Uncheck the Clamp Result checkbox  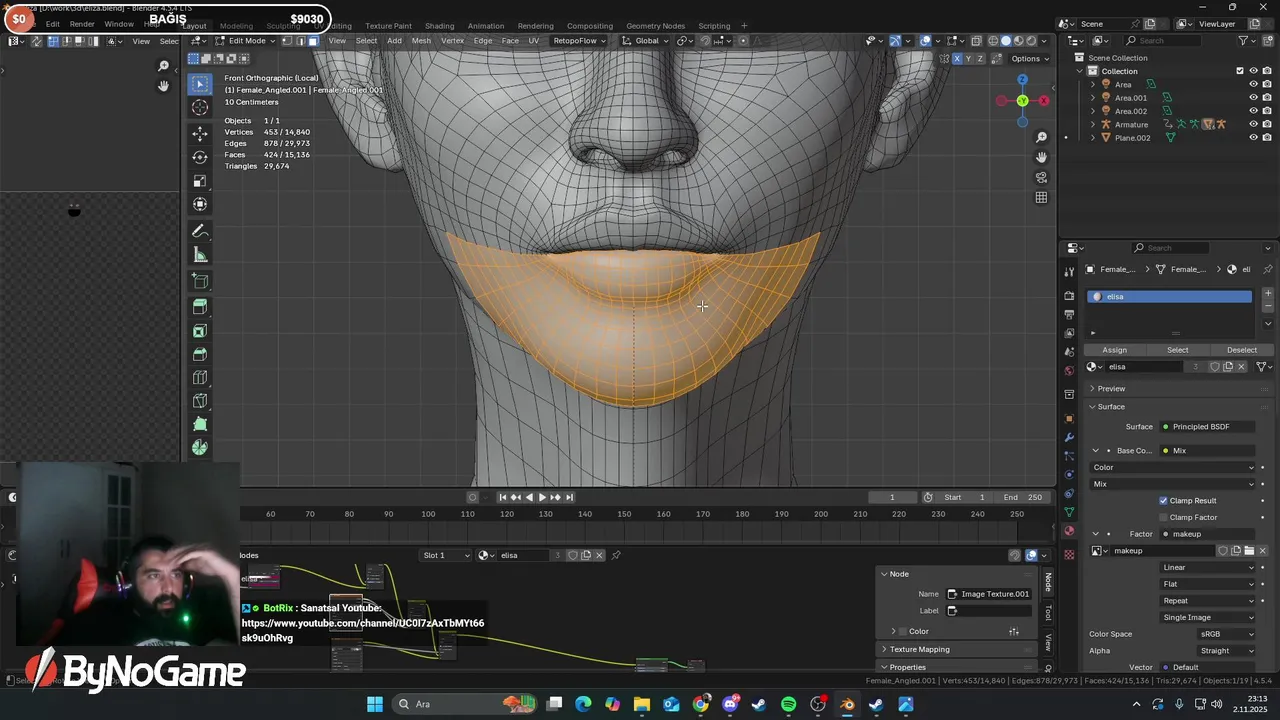point(1163,500)
